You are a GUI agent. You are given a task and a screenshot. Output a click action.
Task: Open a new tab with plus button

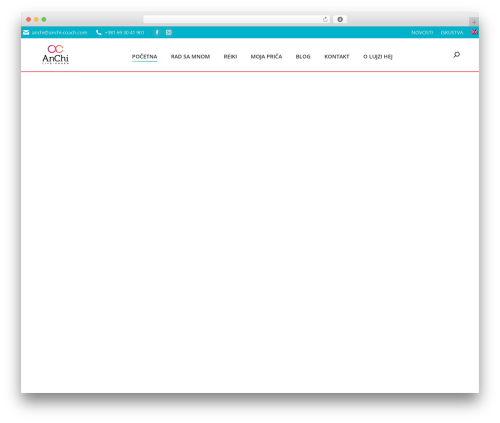(474, 22)
